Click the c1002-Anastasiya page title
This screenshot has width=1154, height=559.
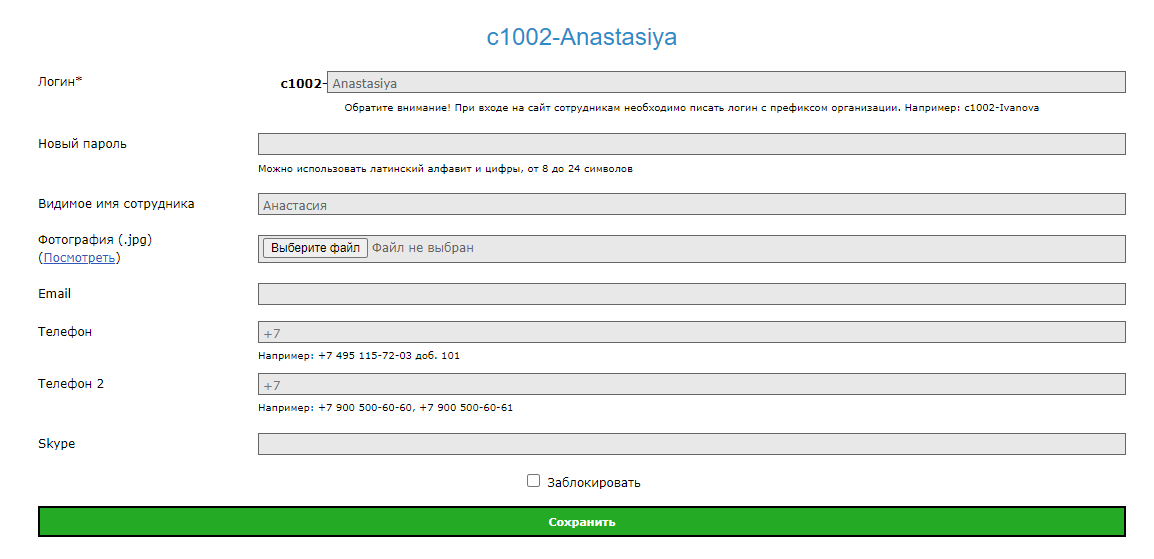tap(581, 38)
